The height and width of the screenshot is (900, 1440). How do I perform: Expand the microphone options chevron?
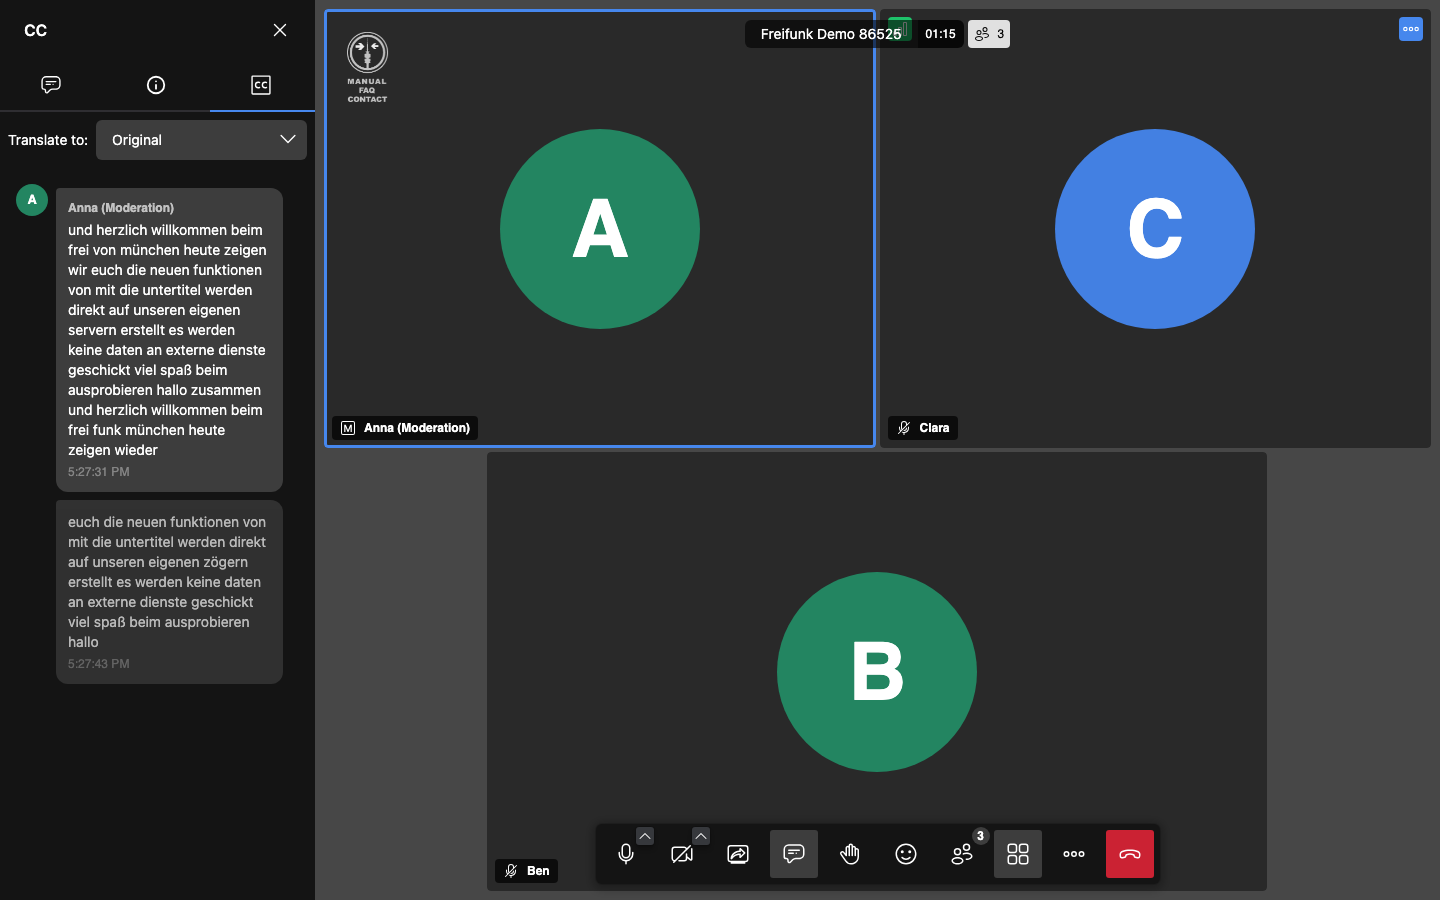[645, 836]
